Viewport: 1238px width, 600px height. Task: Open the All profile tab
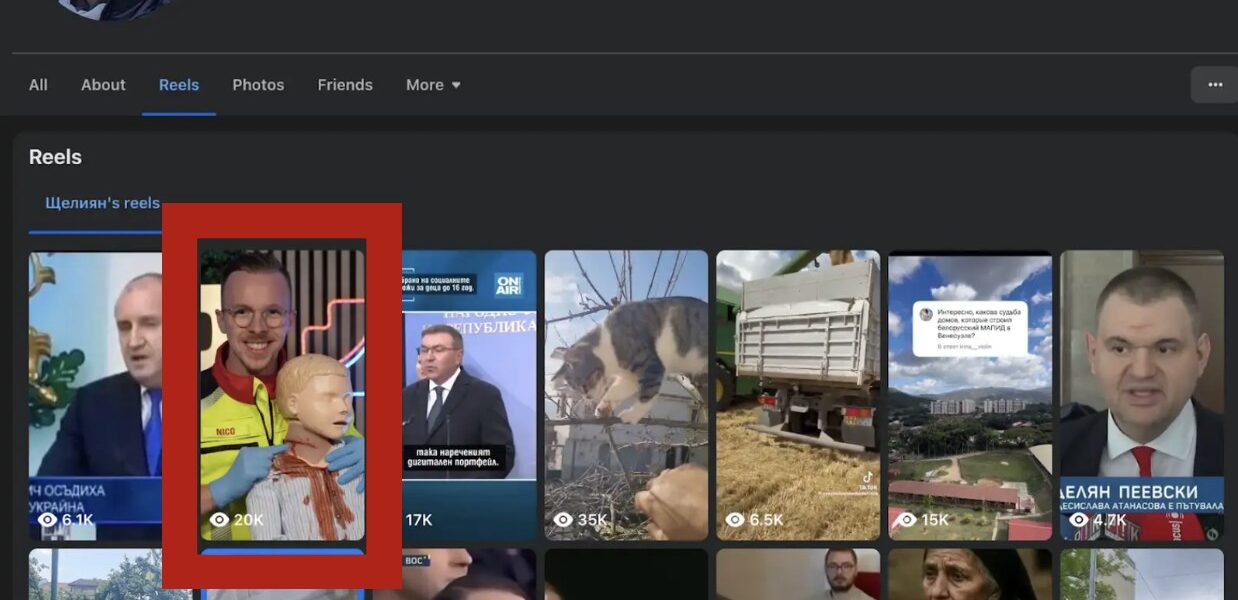38,85
